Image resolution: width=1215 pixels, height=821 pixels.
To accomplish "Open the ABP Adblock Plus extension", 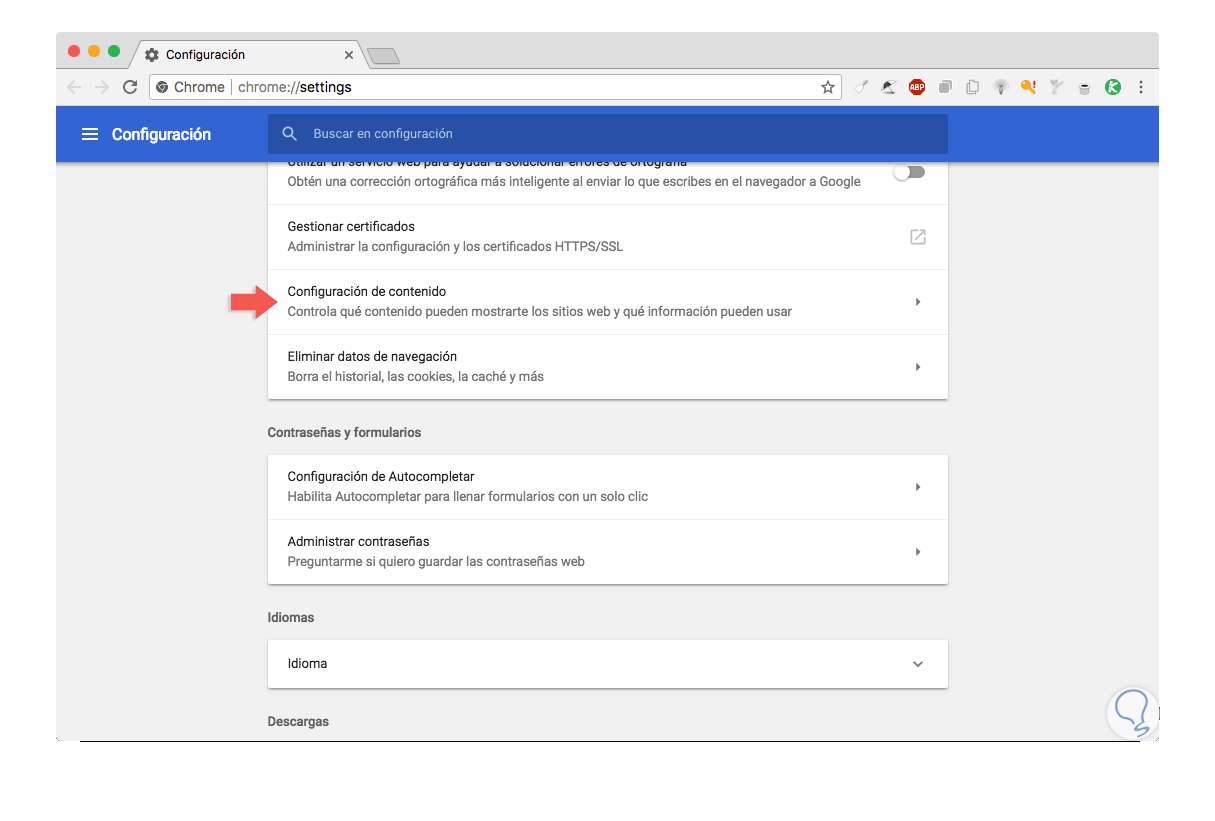I will click(x=916, y=87).
